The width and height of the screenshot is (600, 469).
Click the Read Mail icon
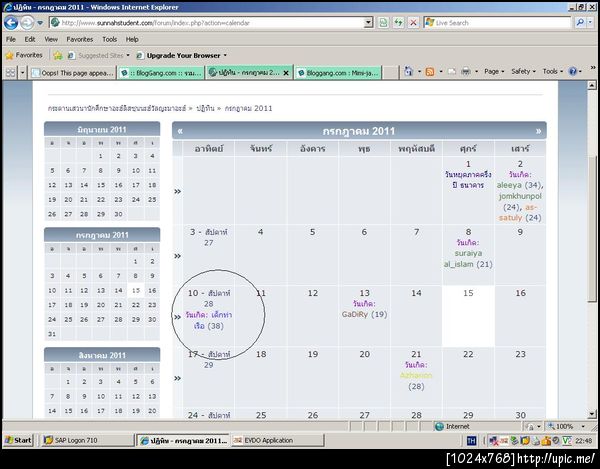(x=452, y=72)
